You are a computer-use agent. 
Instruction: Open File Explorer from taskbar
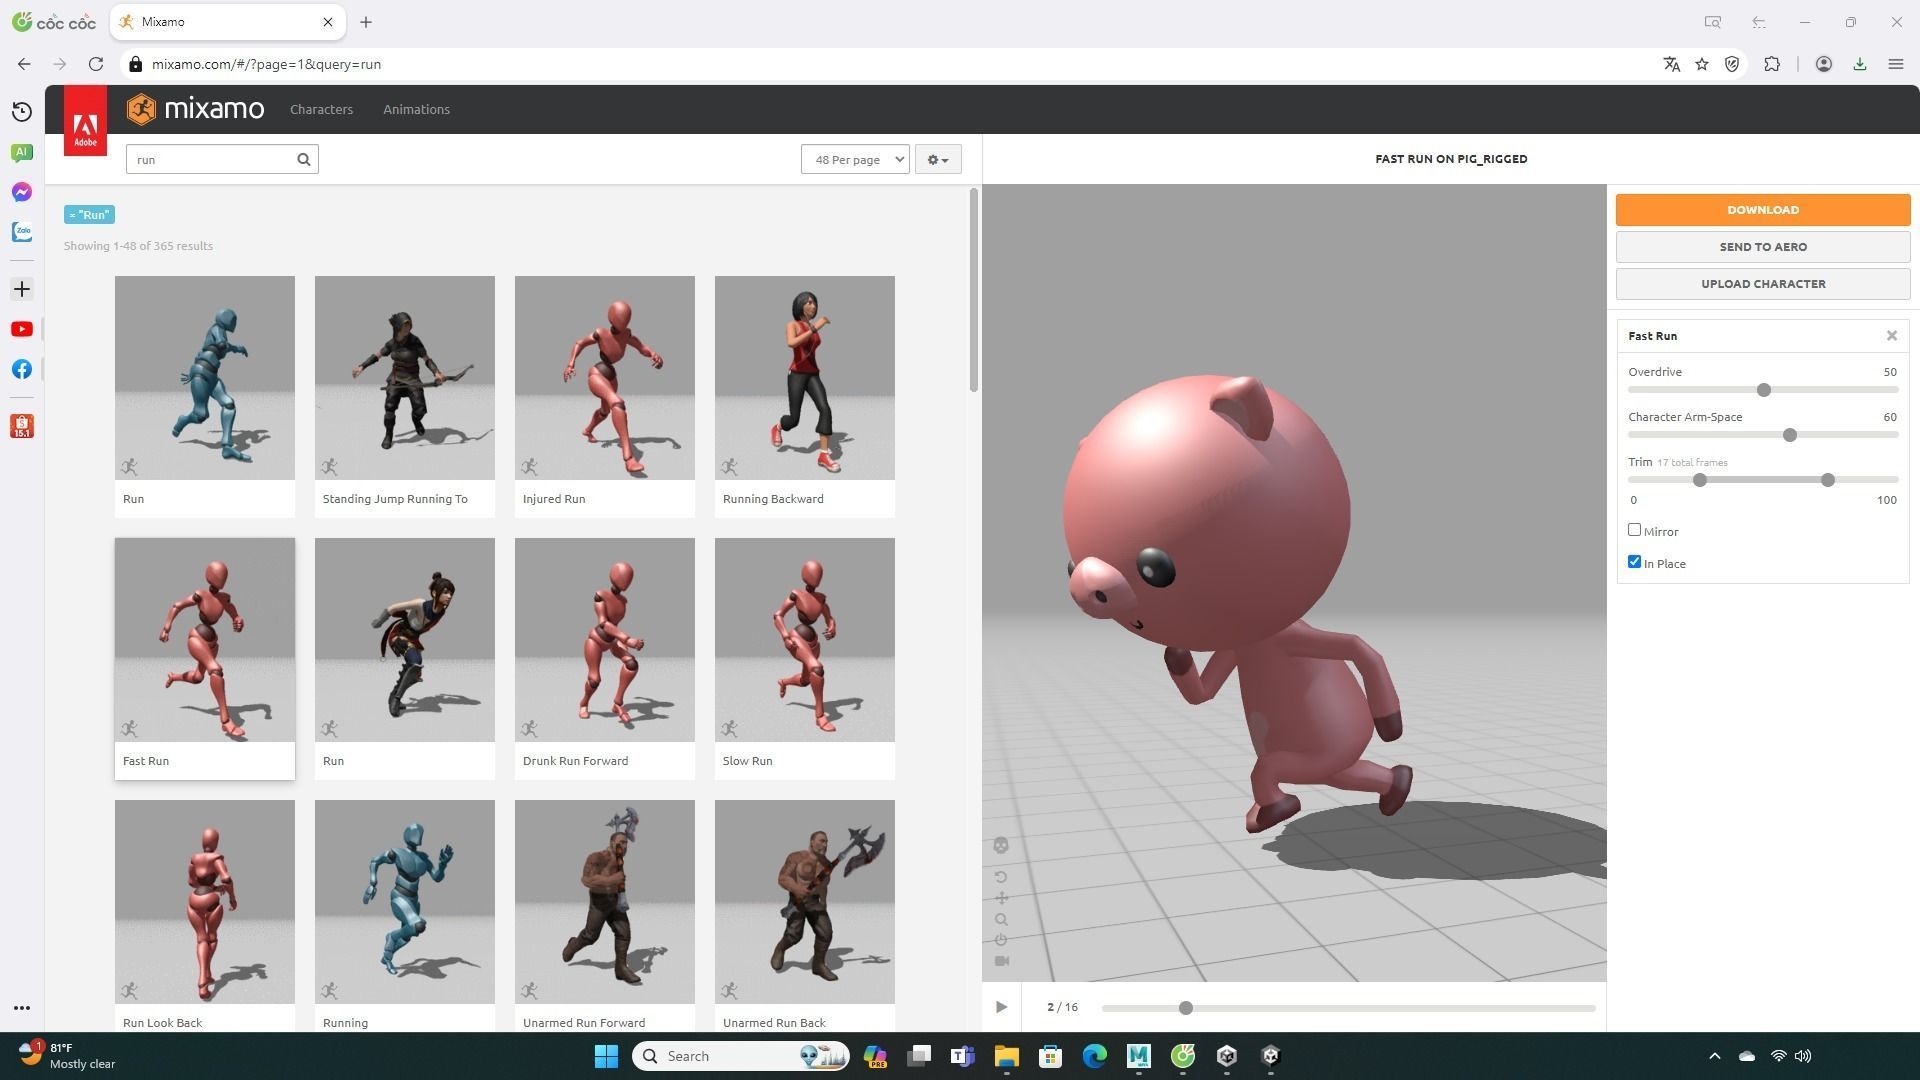tap(1006, 1056)
